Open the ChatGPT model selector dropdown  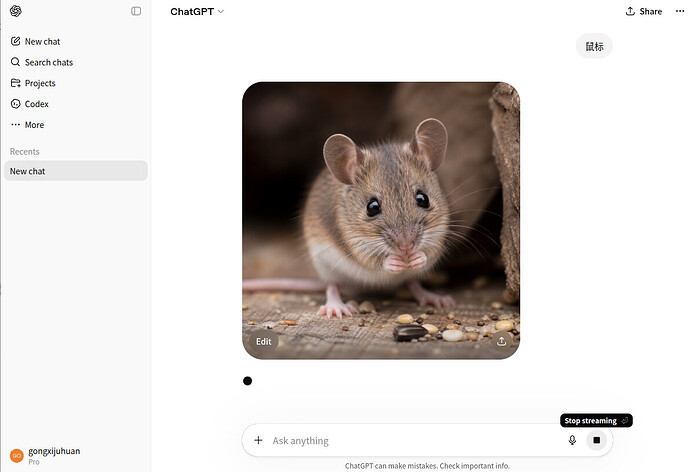(197, 11)
